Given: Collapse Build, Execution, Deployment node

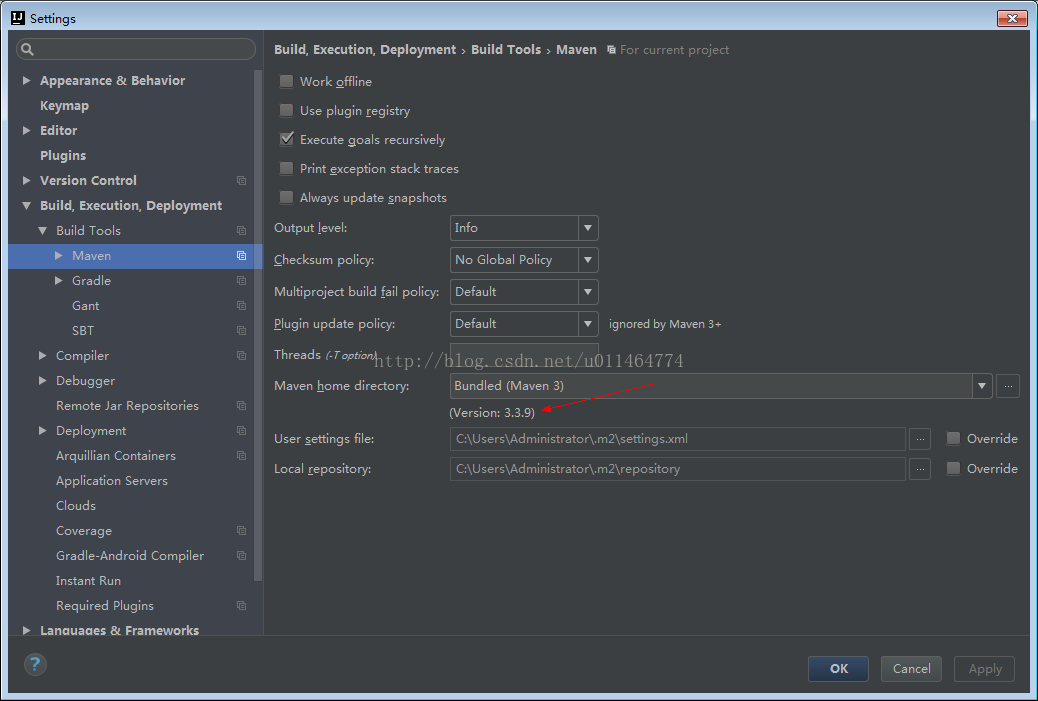Looking at the screenshot, I should tap(26, 206).
